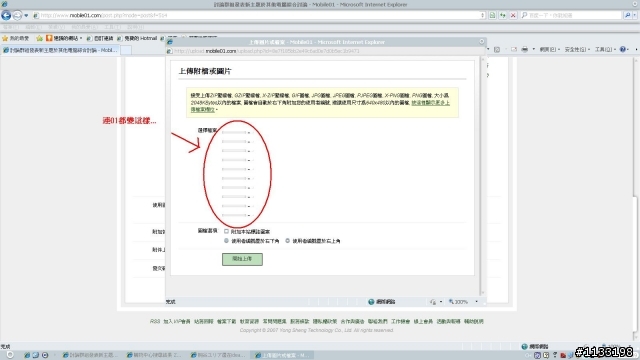This screenshot has width=640, height=360.
Task: Open the search provider dropdown arrow
Action: [635, 16]
